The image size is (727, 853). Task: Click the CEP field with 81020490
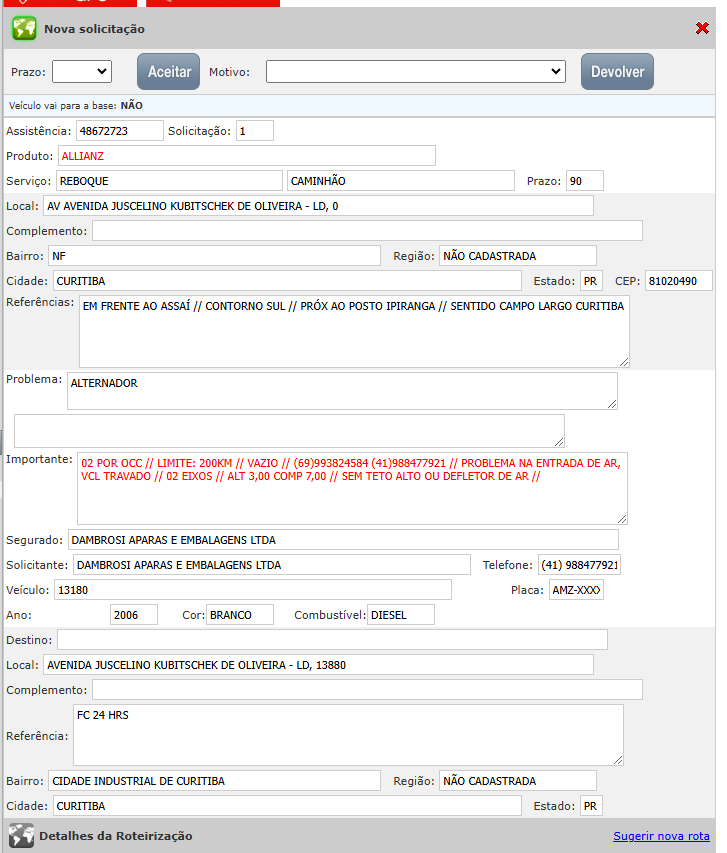(x=679, y=281)
